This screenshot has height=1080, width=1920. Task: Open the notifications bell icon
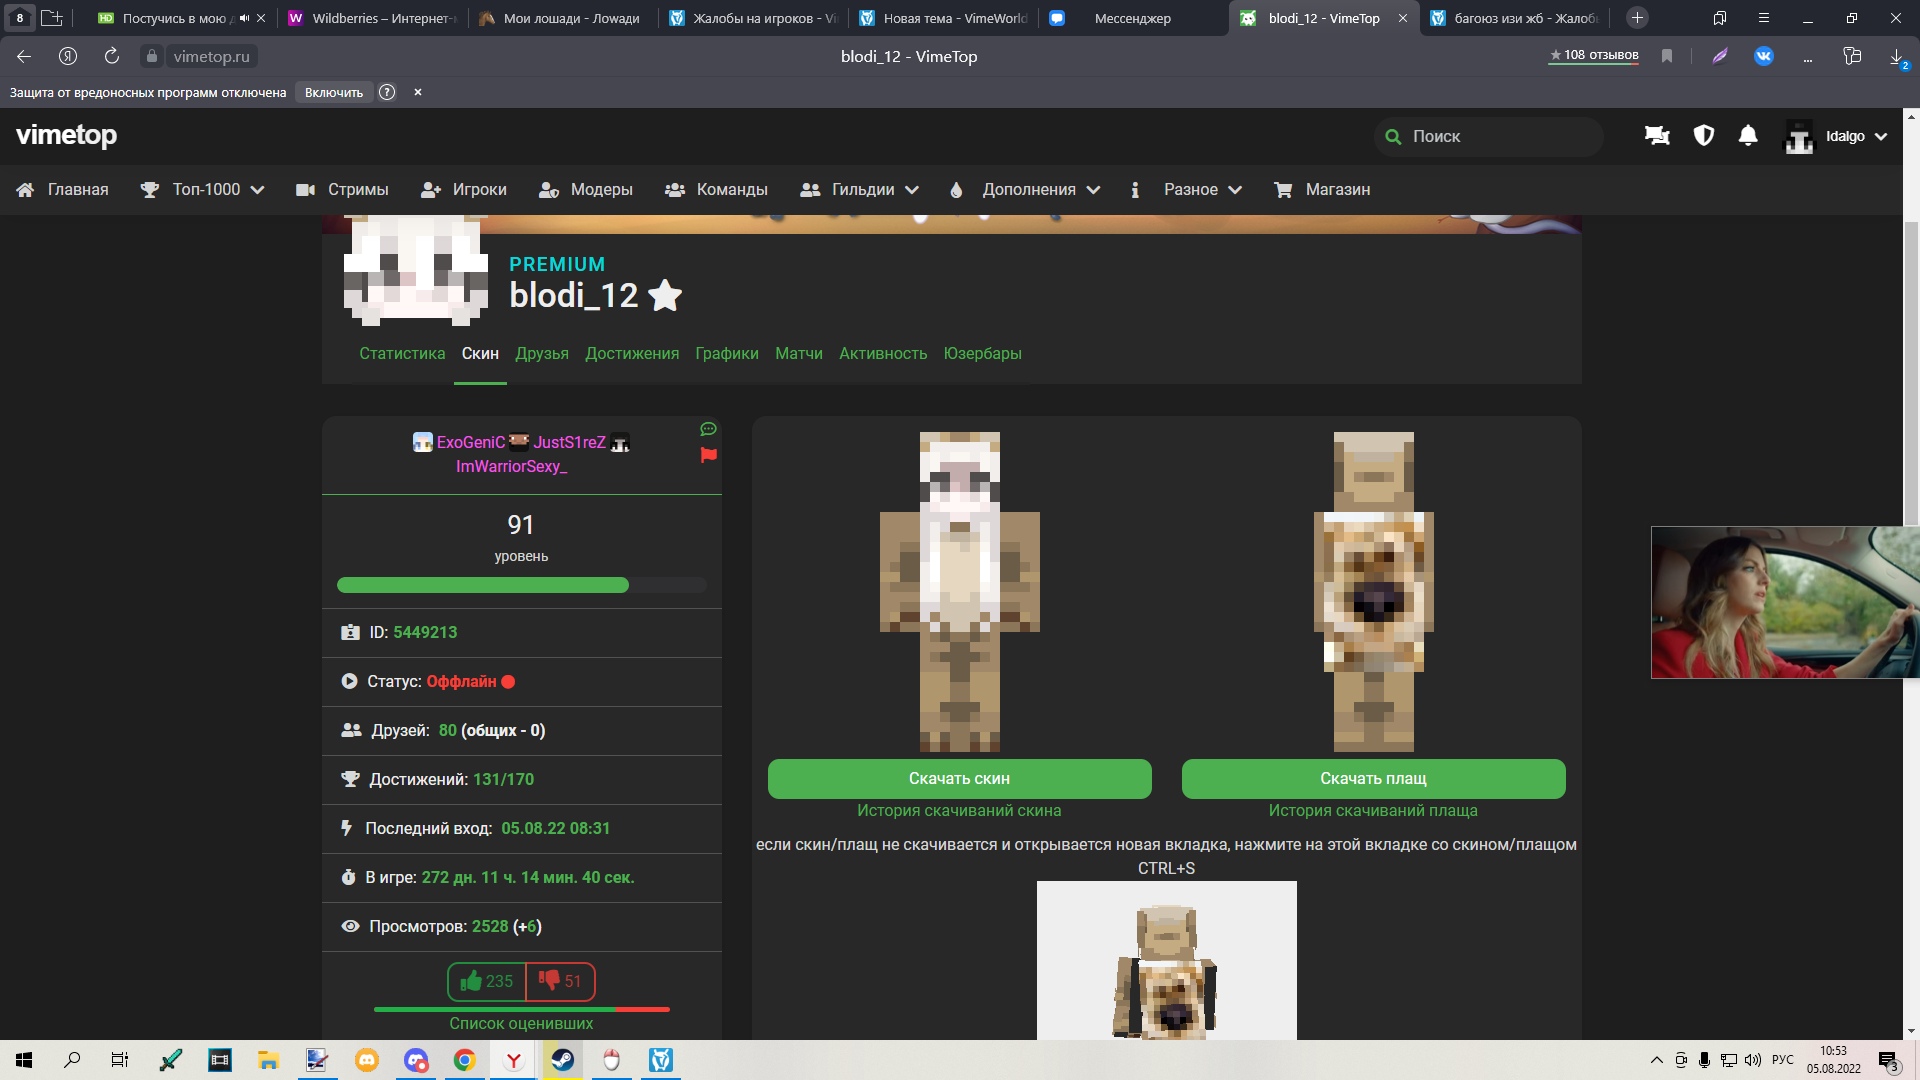[1748, 136]
